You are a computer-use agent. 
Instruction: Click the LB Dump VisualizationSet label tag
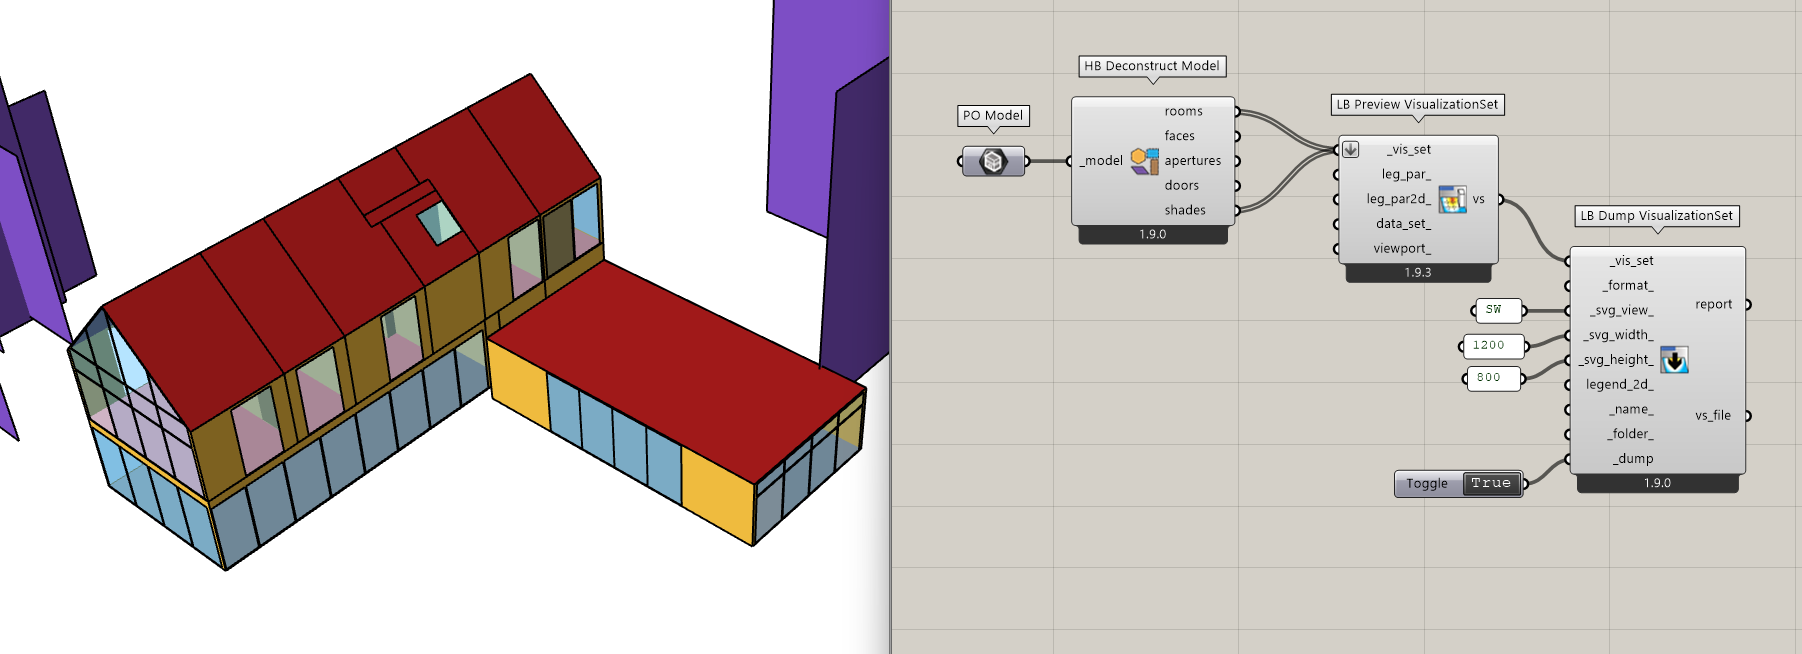click(x=1656, y=216)
